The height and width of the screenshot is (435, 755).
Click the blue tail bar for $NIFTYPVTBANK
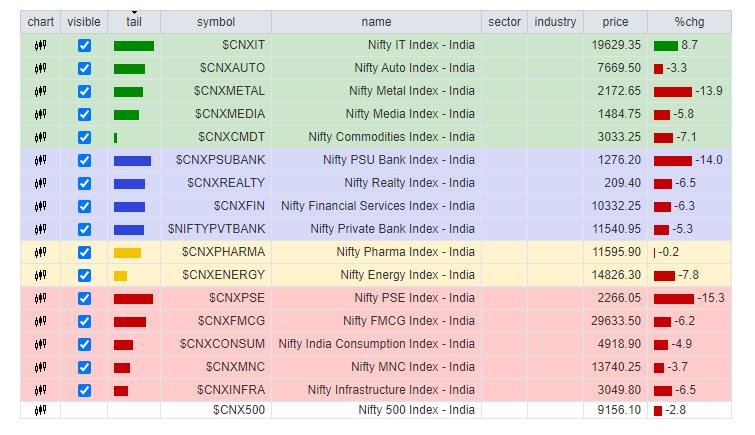[x=129, y=230]
